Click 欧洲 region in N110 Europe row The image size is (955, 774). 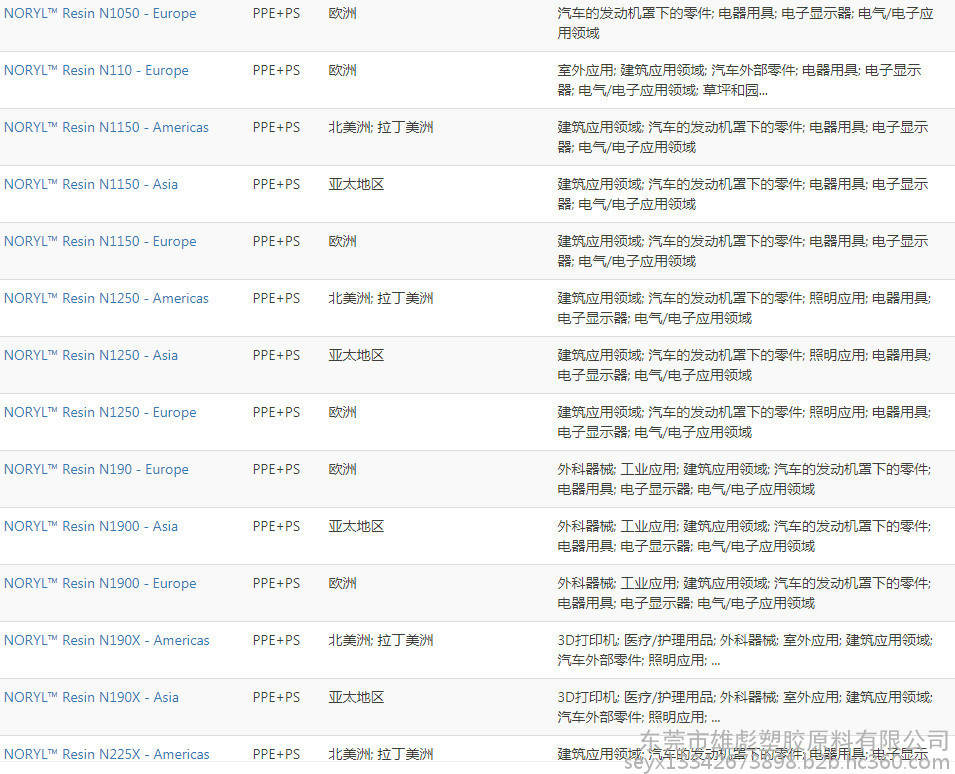click(342, 71)
